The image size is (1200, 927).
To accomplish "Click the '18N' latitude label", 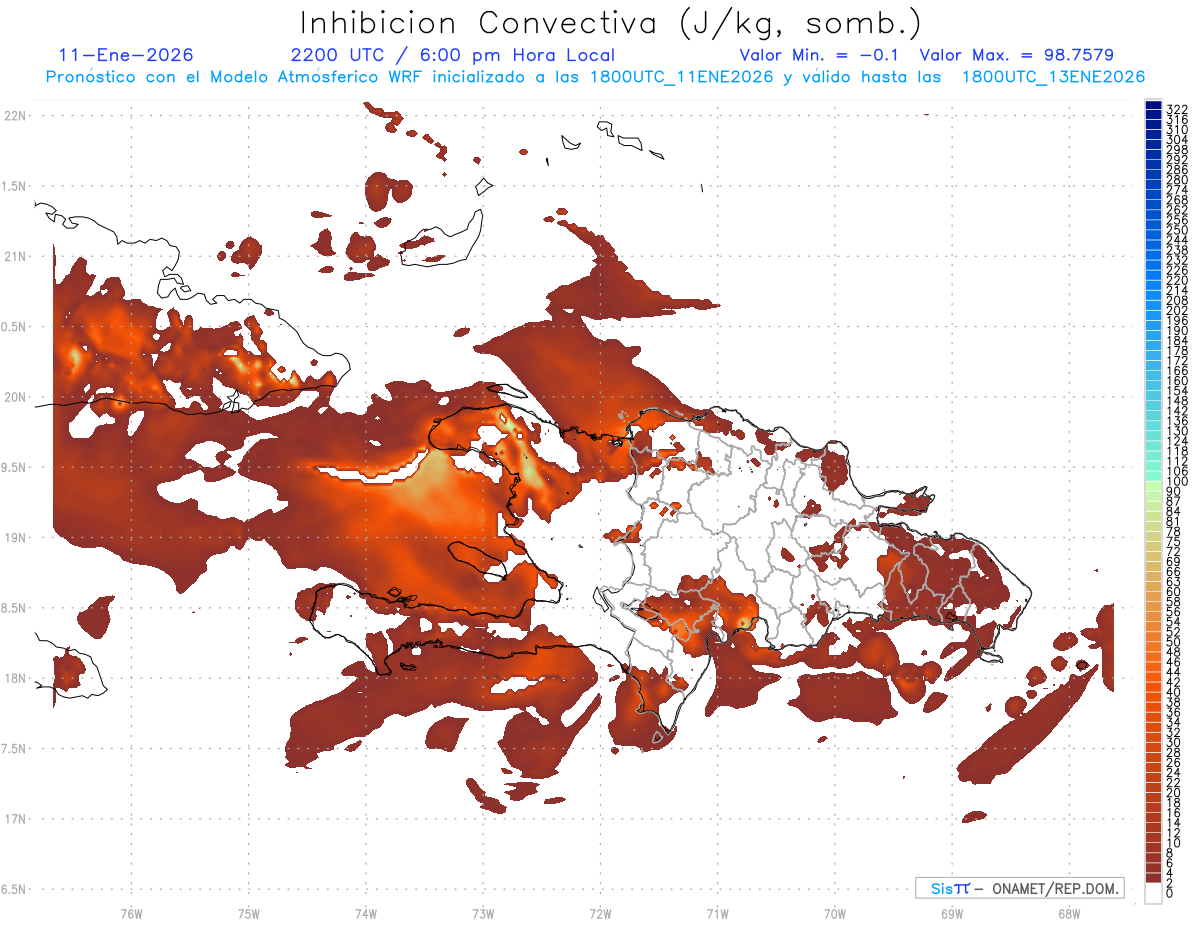I will click(x=15, y=679).
